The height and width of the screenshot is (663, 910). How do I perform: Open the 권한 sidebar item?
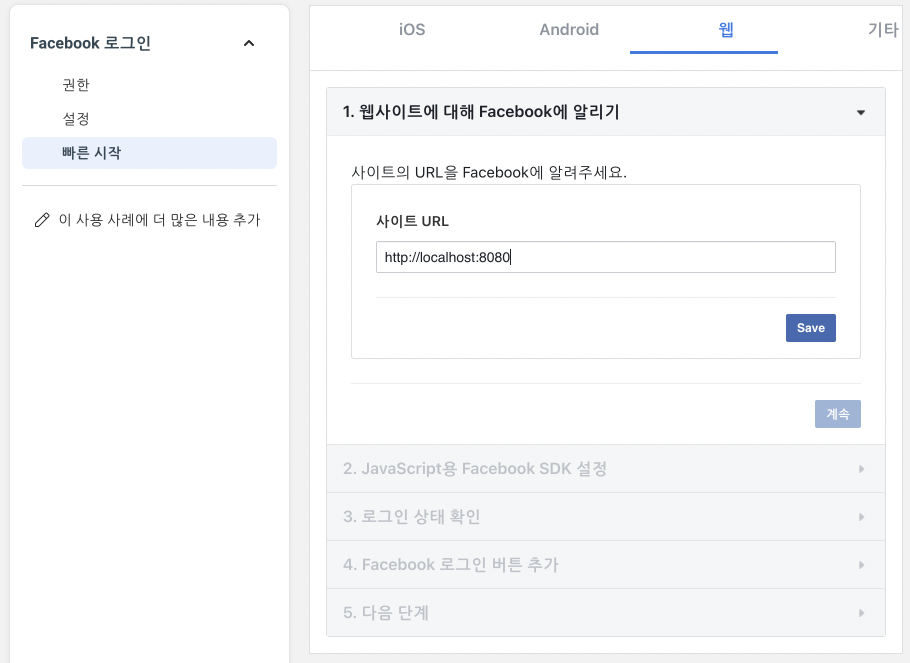[75, 85]
